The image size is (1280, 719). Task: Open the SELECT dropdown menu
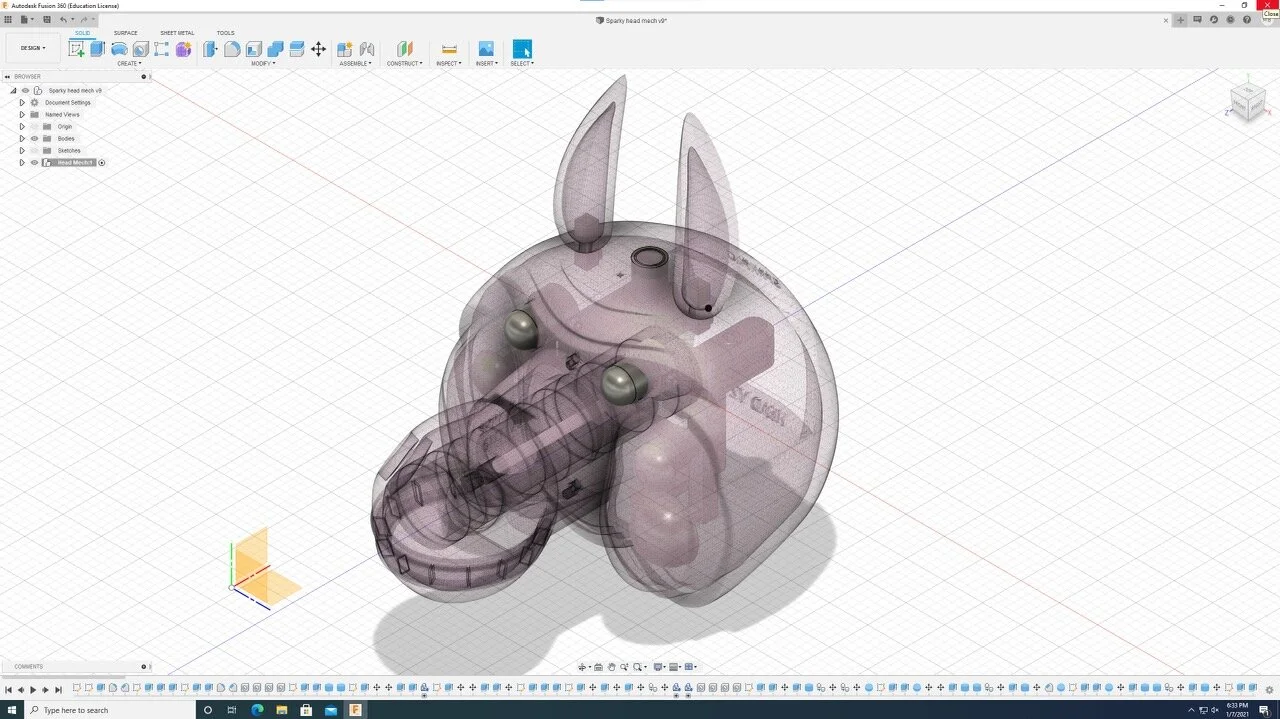click(522, 64)
